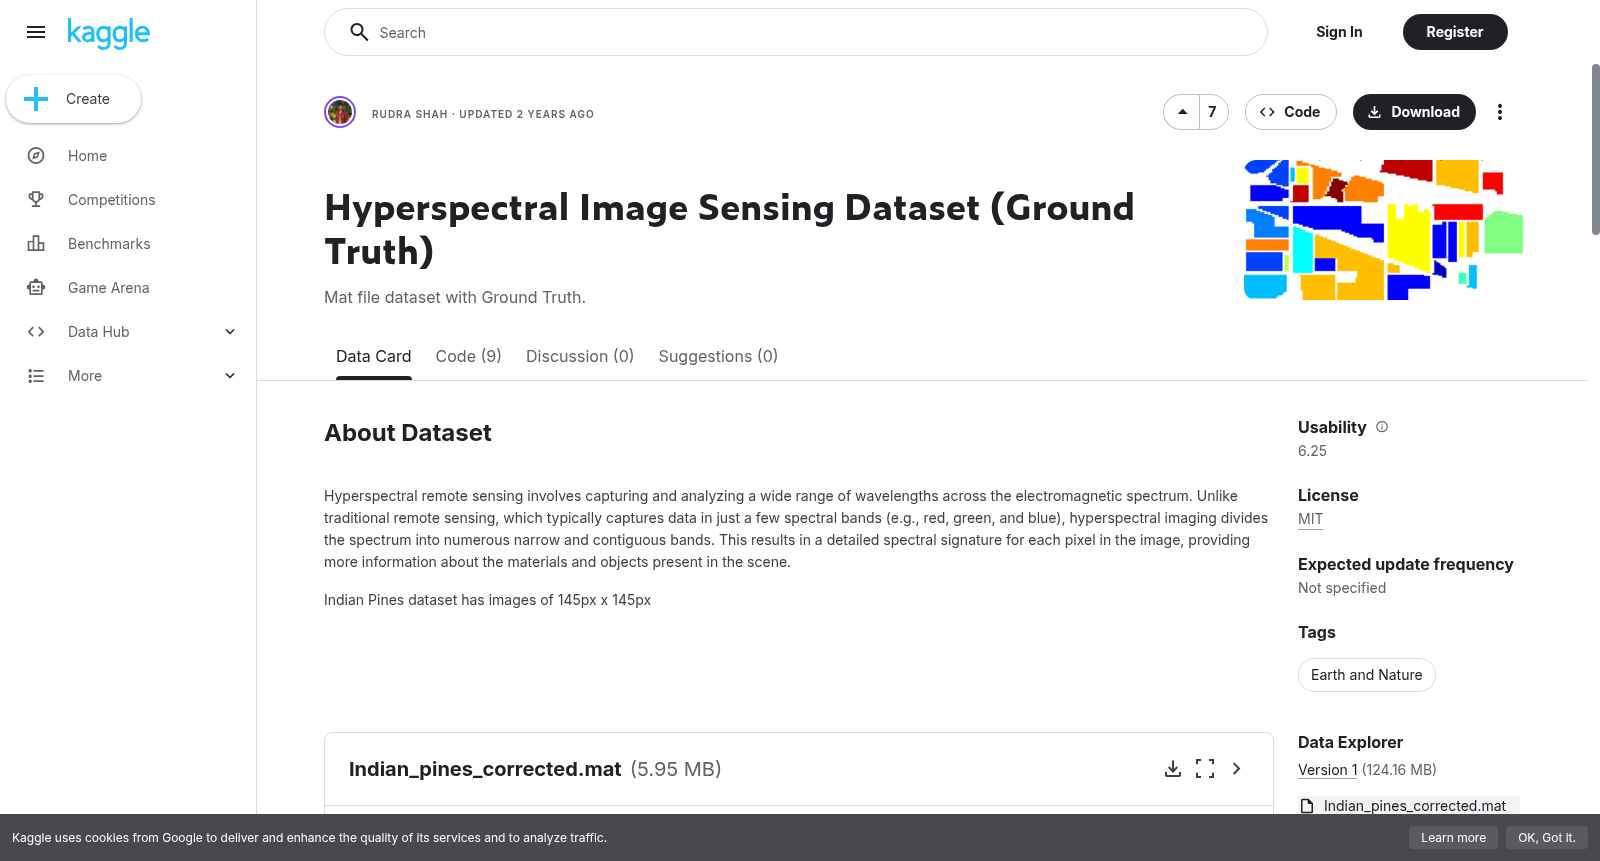Click the Download button
The height and width of the screenshot is (861, 1600).
click(1414, 112)
